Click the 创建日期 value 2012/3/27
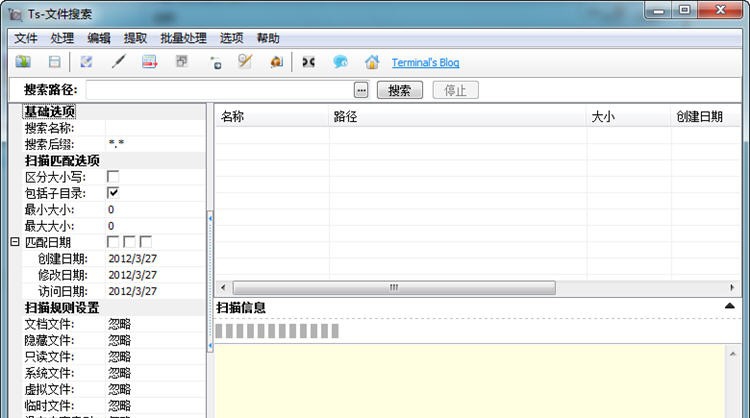 [x=155, y=259]
